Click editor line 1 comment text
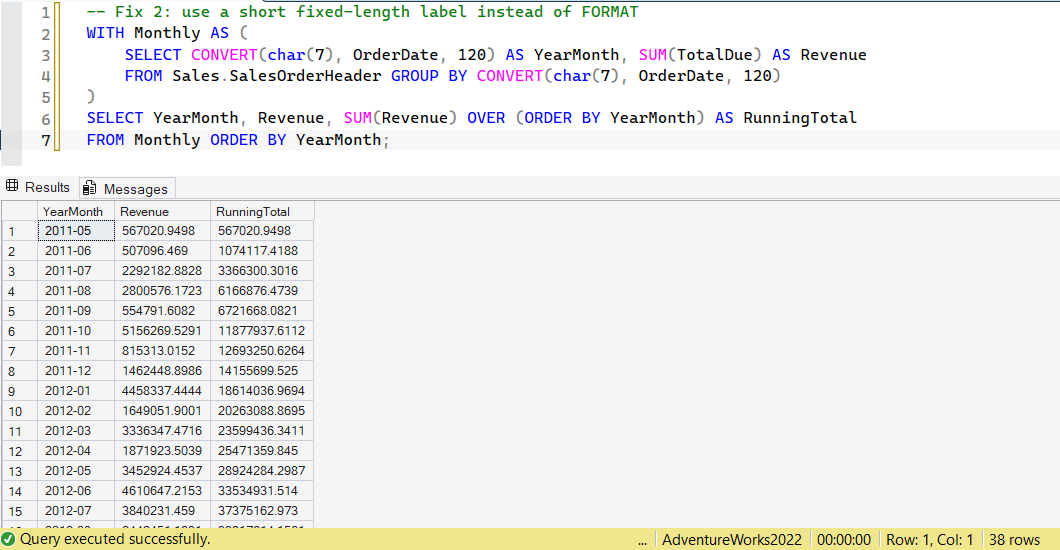This screenshot has height=550, width=1060. 362,12
